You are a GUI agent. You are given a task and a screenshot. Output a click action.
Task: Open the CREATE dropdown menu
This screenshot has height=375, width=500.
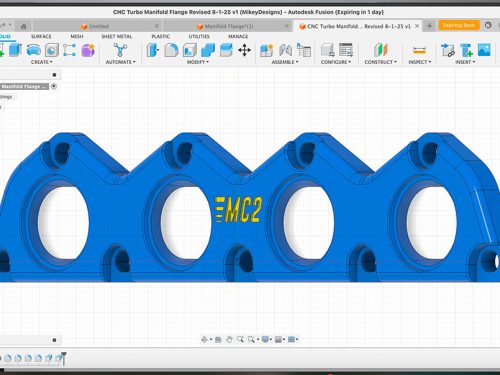pos(42,62)
